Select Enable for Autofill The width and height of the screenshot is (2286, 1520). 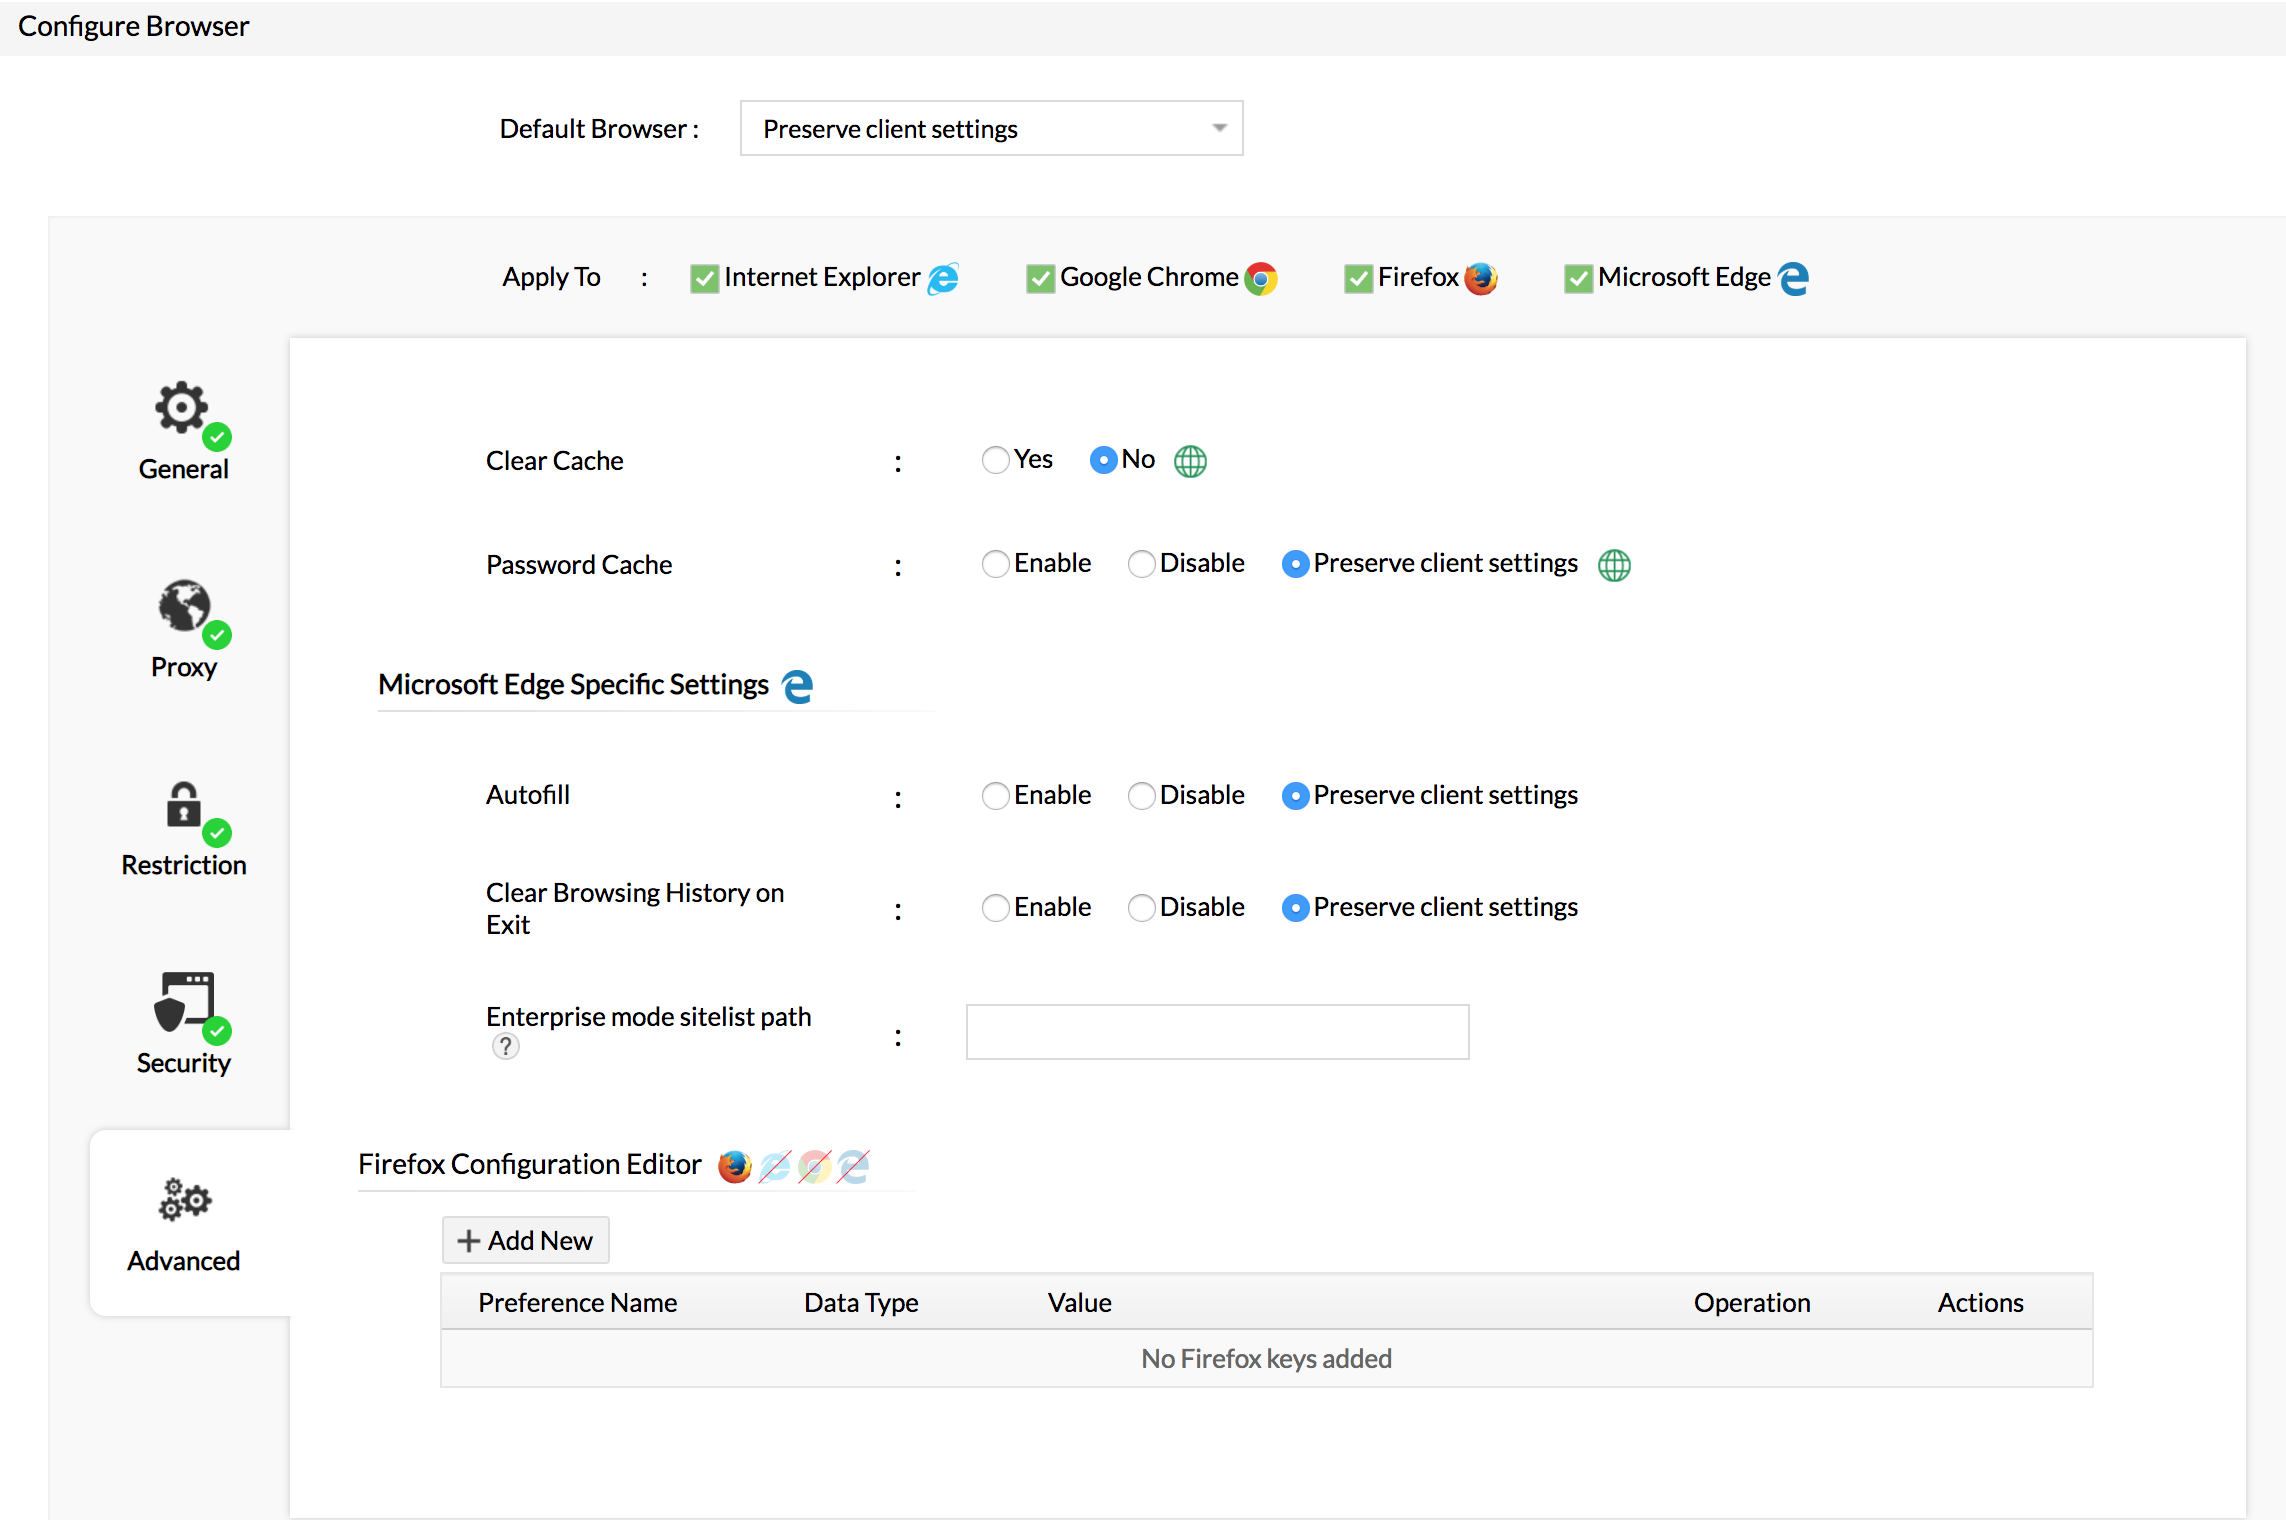995,796
